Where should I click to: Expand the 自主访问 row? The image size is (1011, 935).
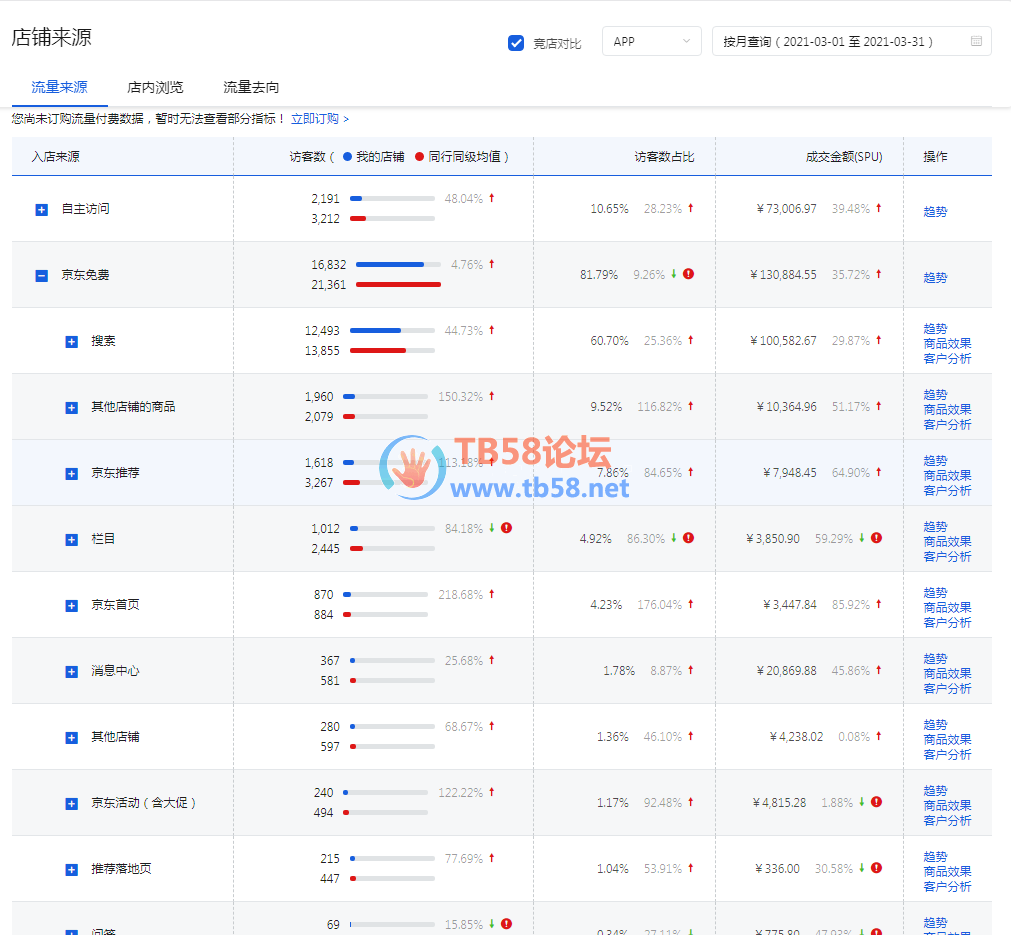point(41,210)
